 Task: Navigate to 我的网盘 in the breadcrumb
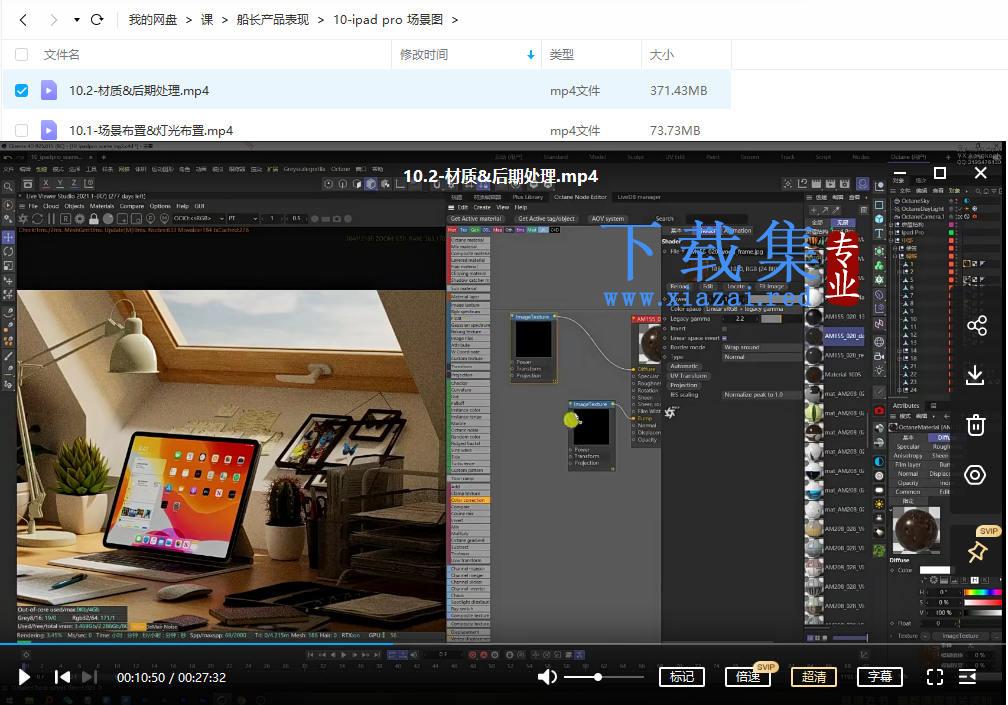(152, 20)
